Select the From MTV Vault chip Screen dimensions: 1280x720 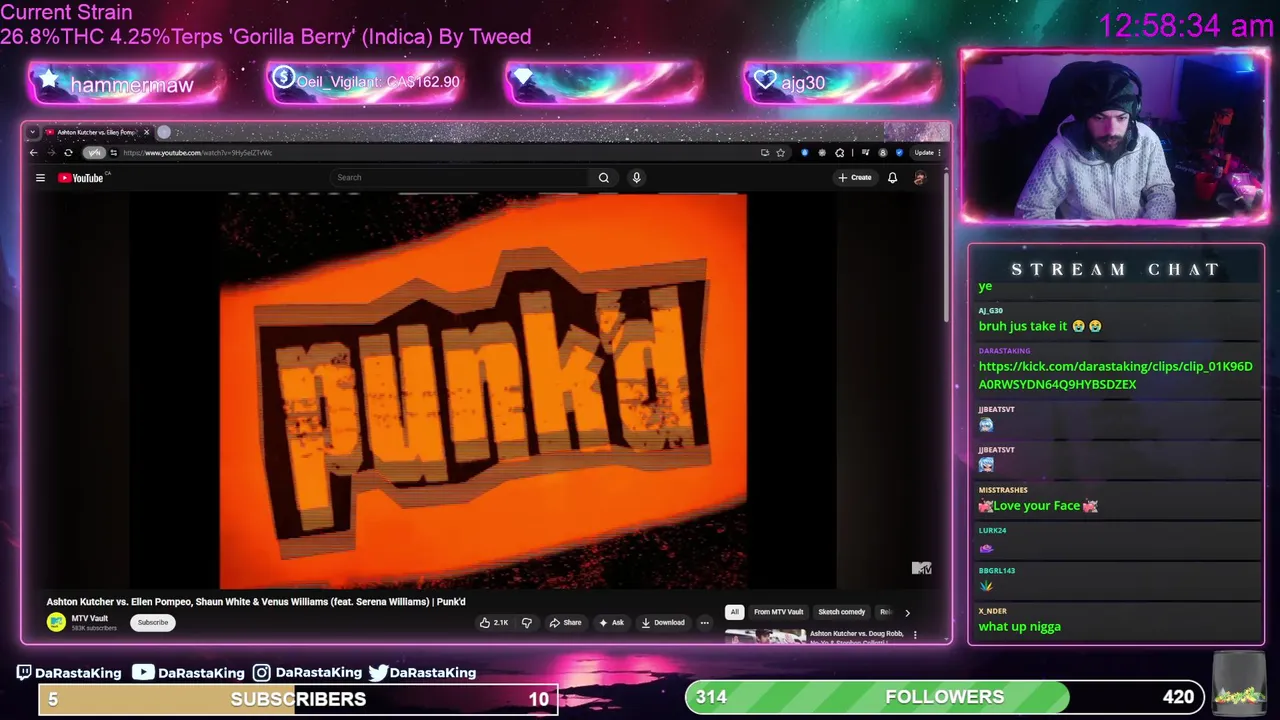coord(778,612)
